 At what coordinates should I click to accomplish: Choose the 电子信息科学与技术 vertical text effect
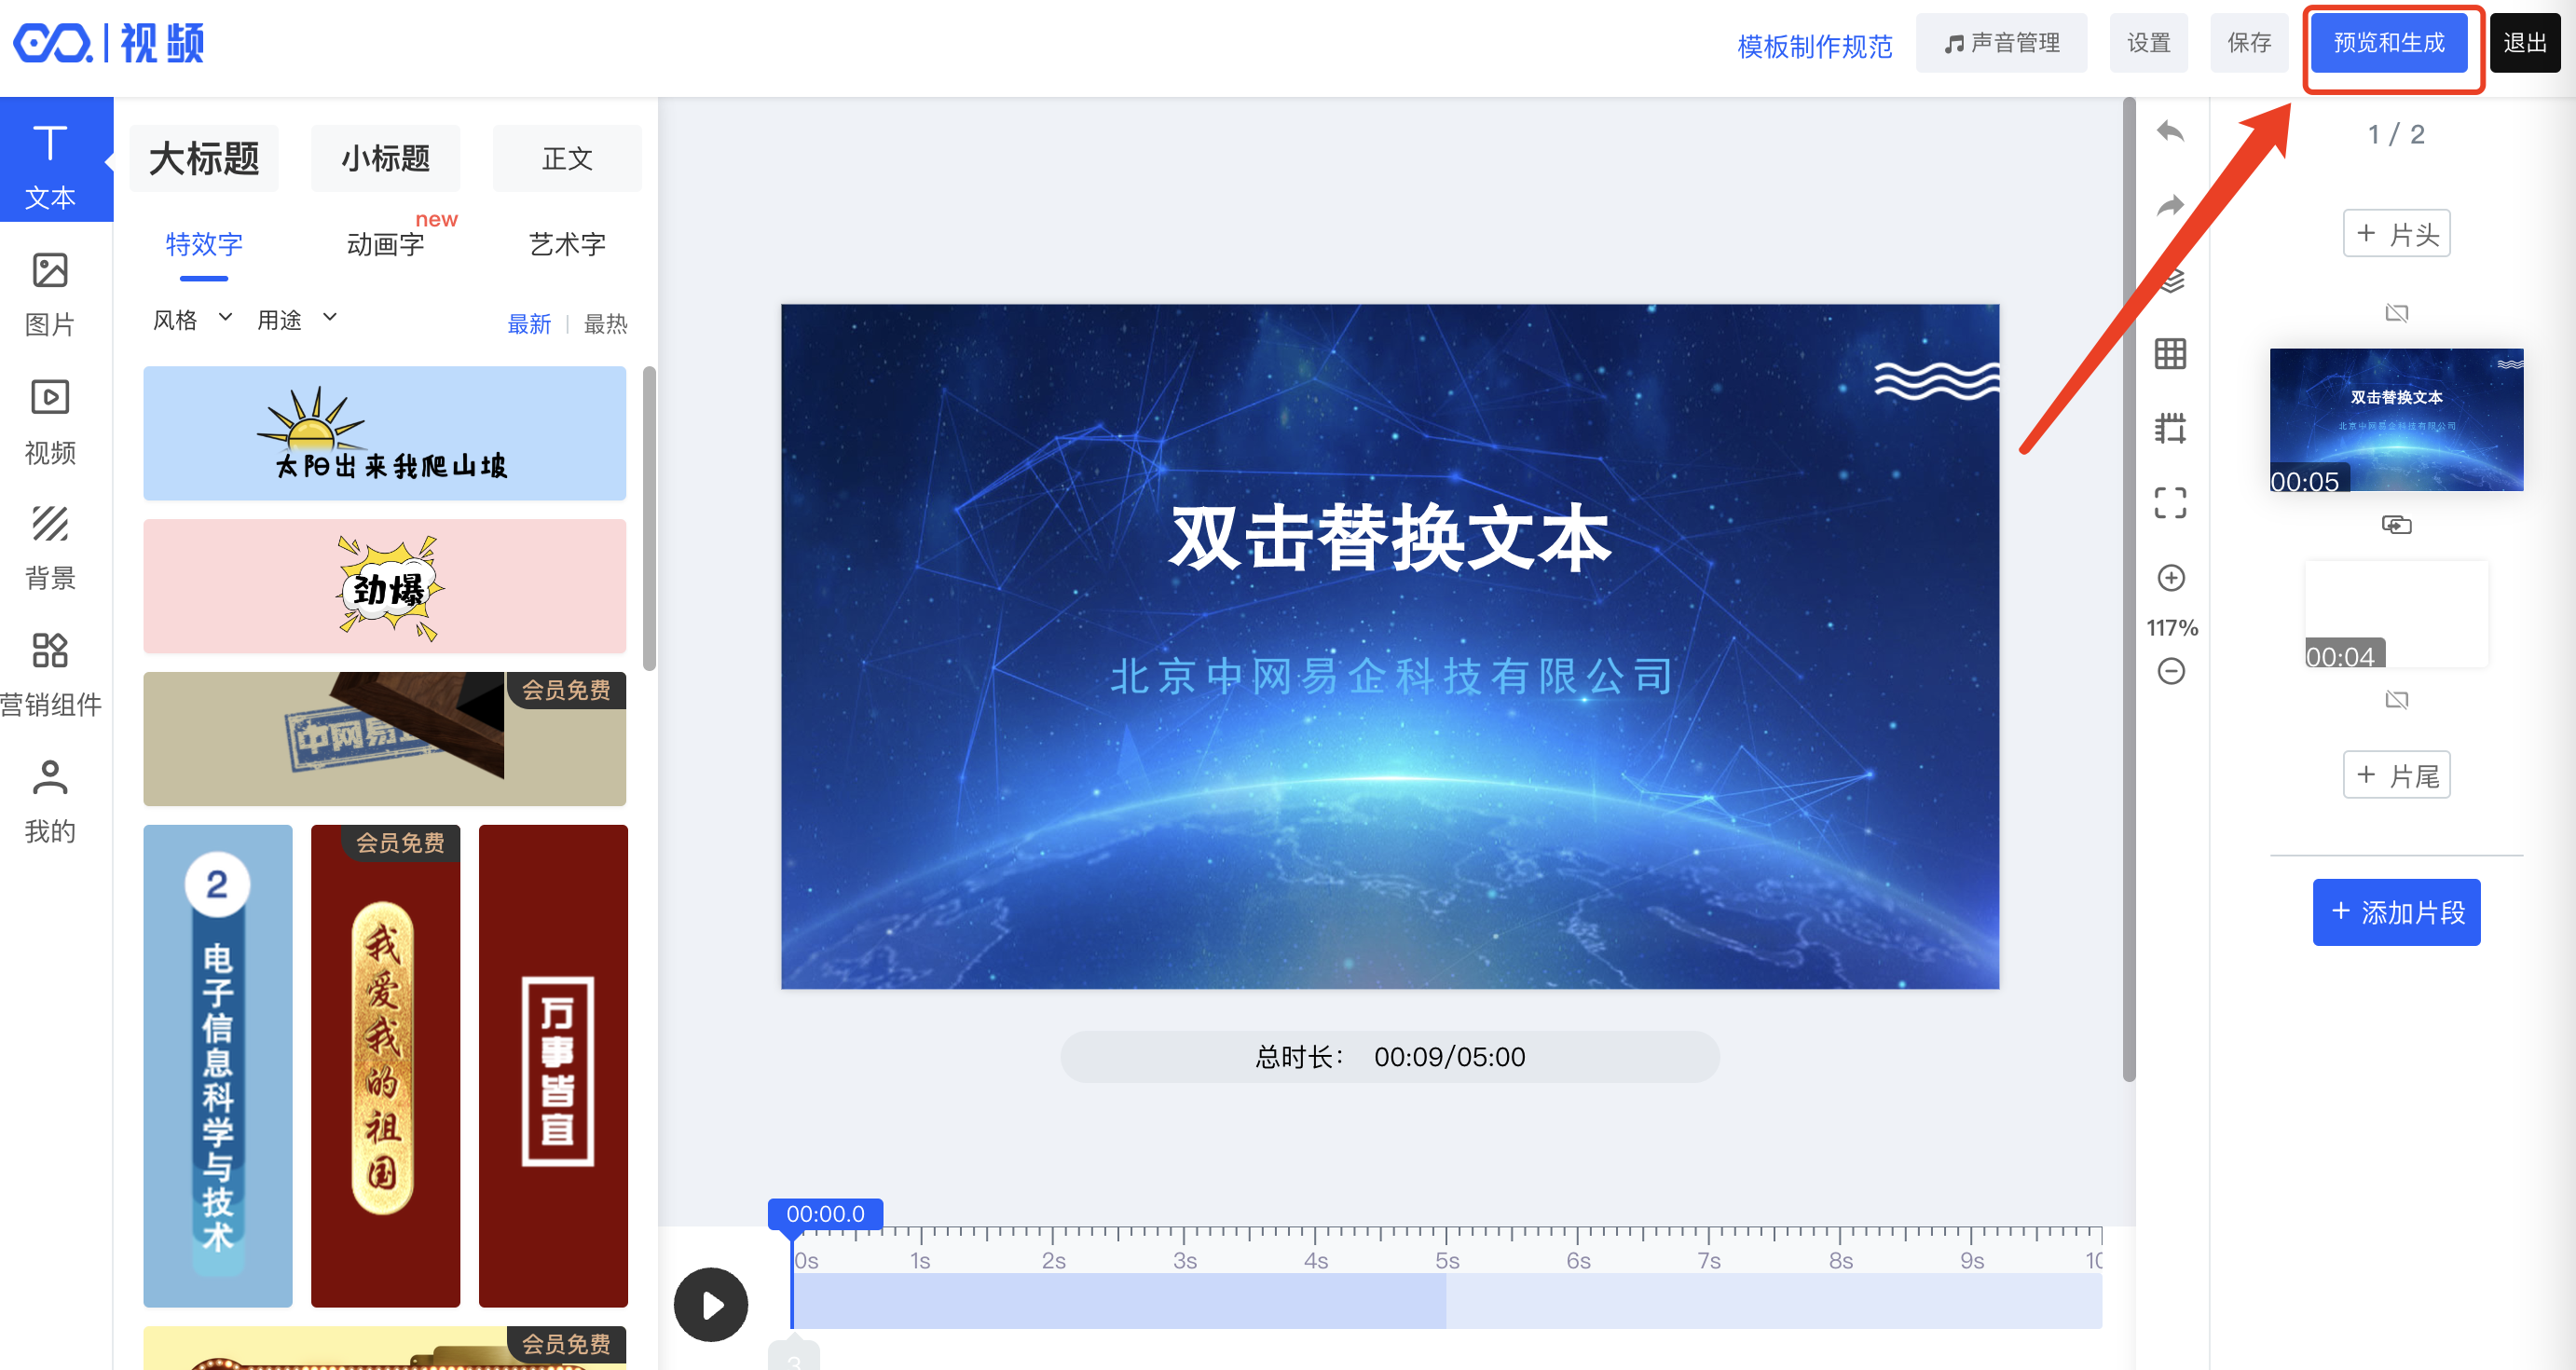[x=218, y=1066]
